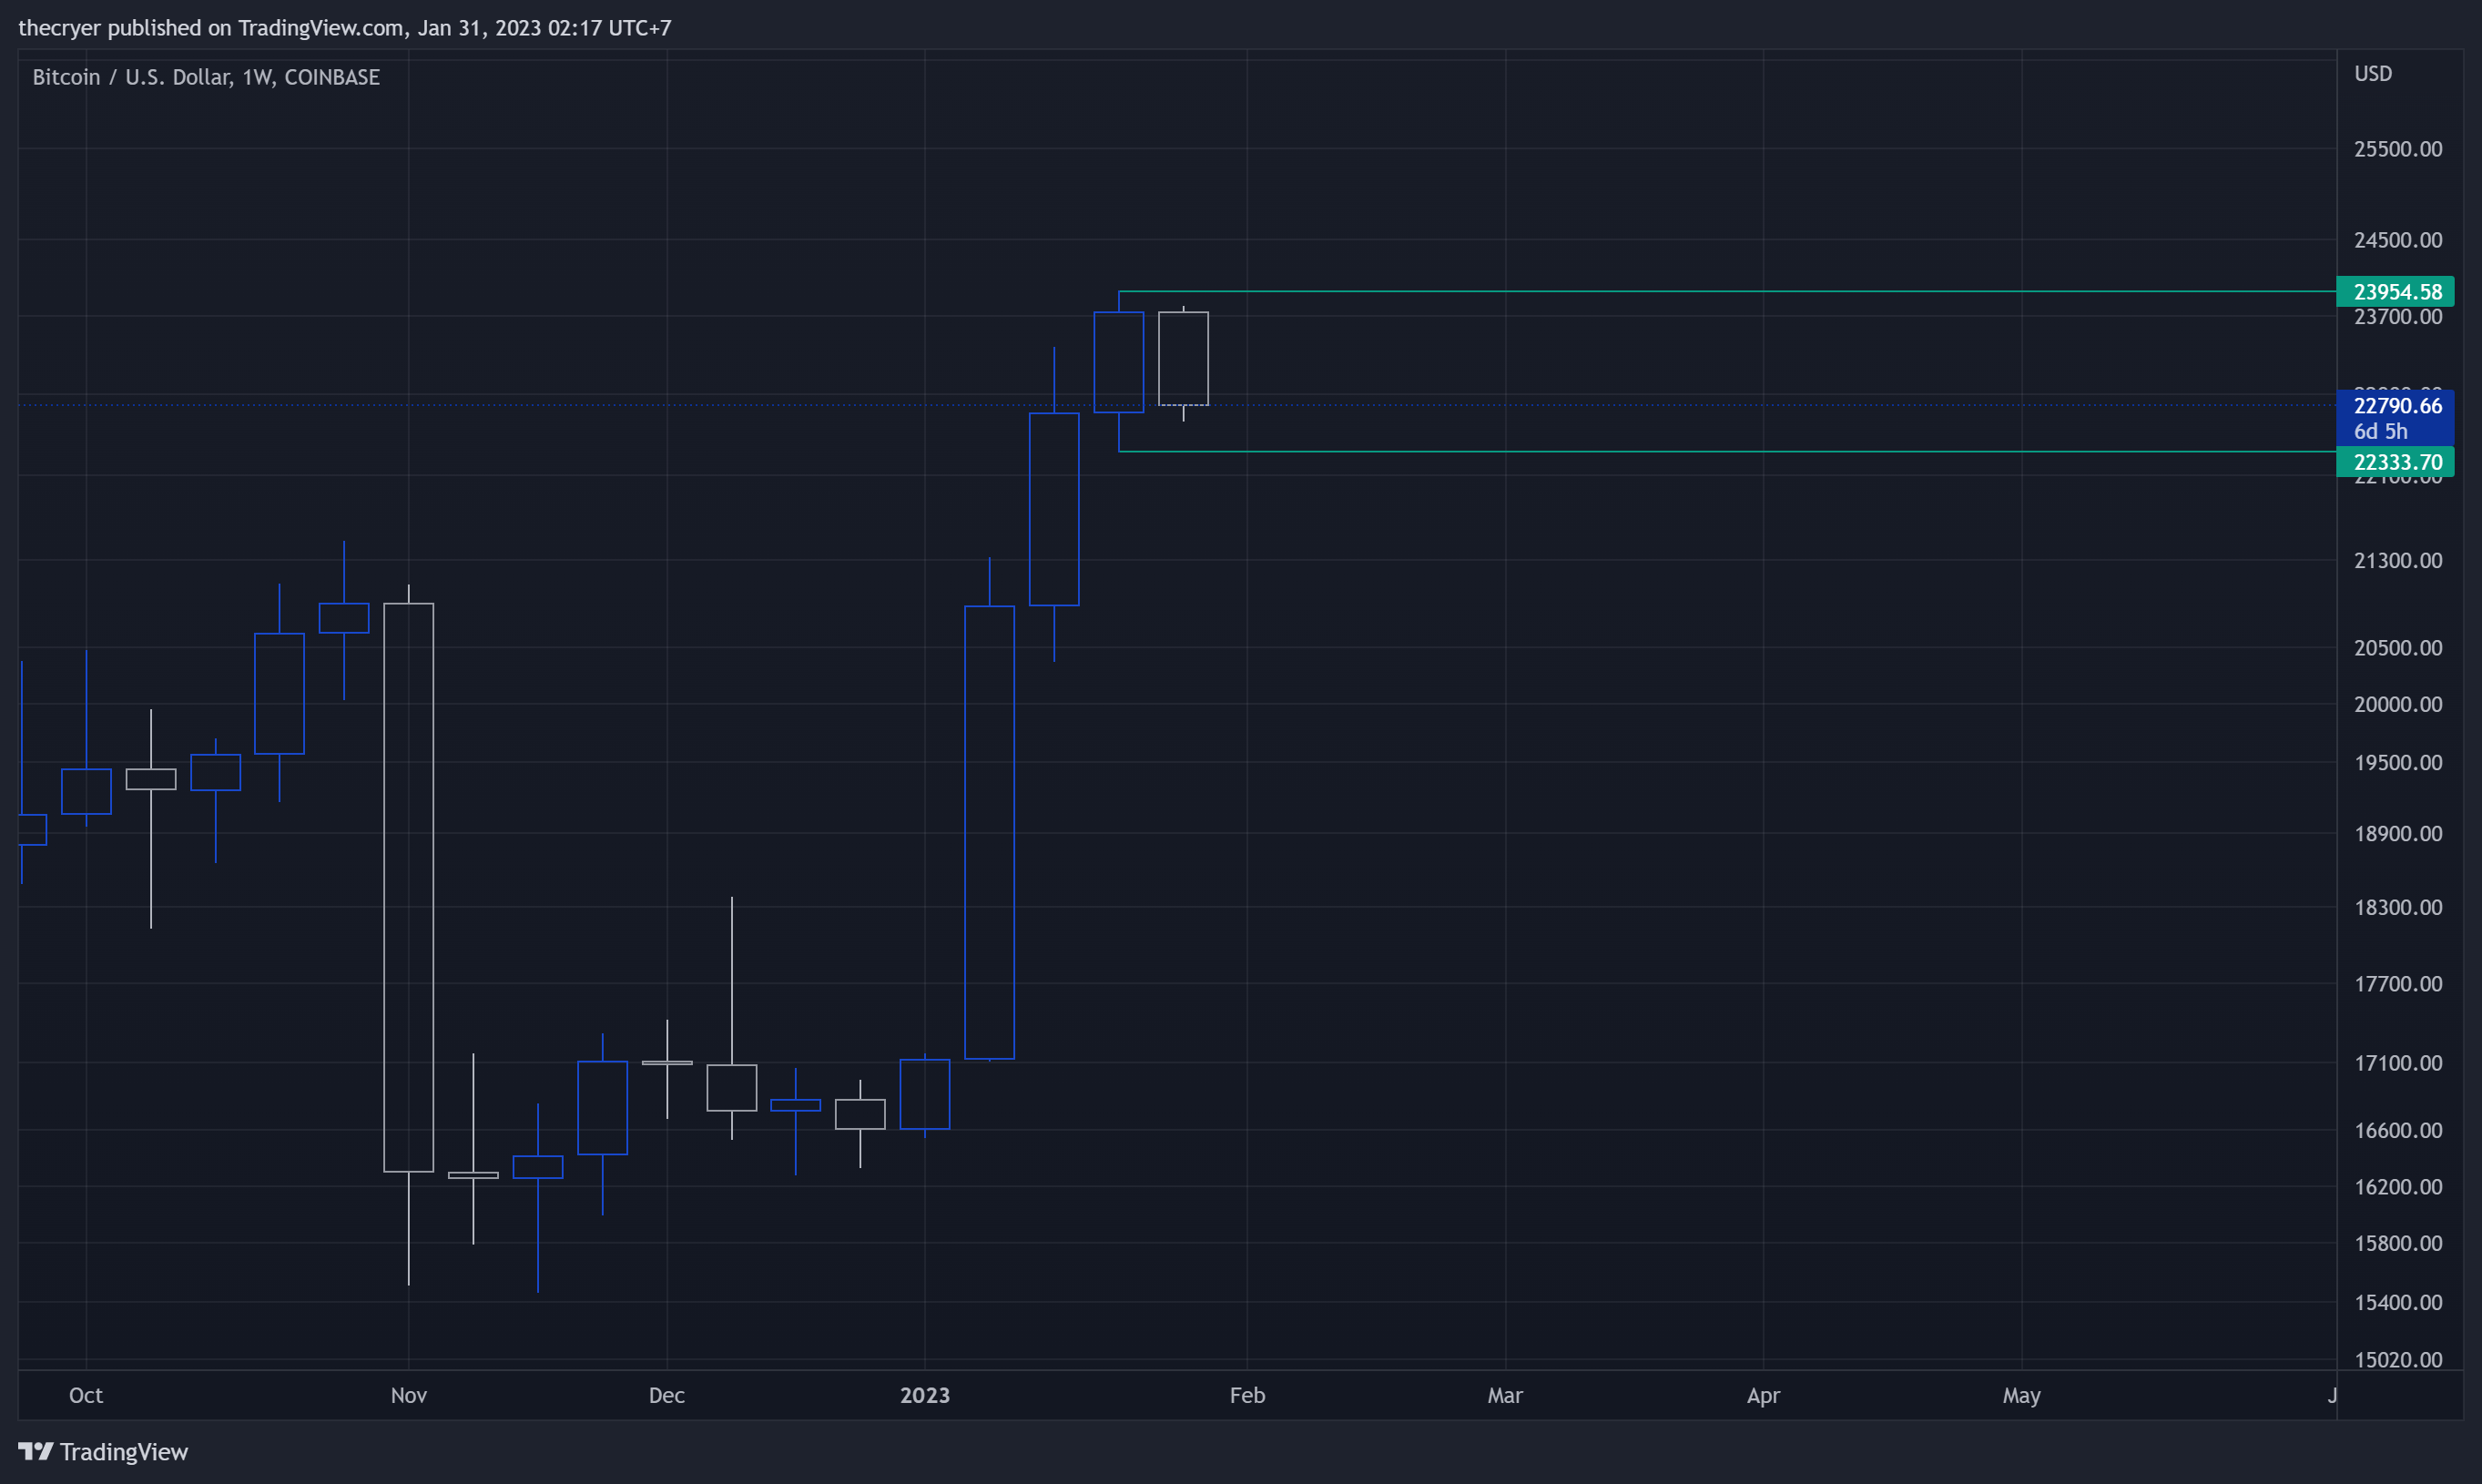Click the Oct label on time axis

[x=86, y=1395]
